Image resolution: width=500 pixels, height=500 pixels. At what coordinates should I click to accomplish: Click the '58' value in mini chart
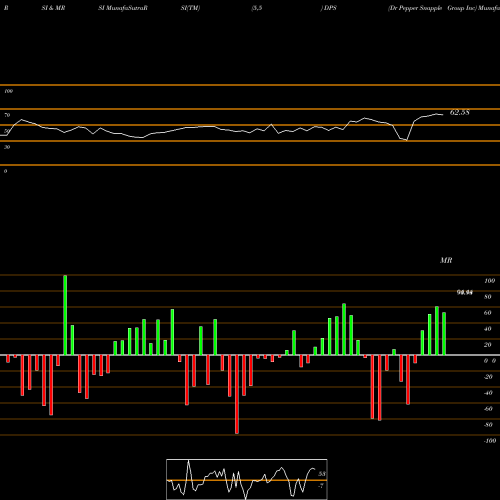point(322,474)
